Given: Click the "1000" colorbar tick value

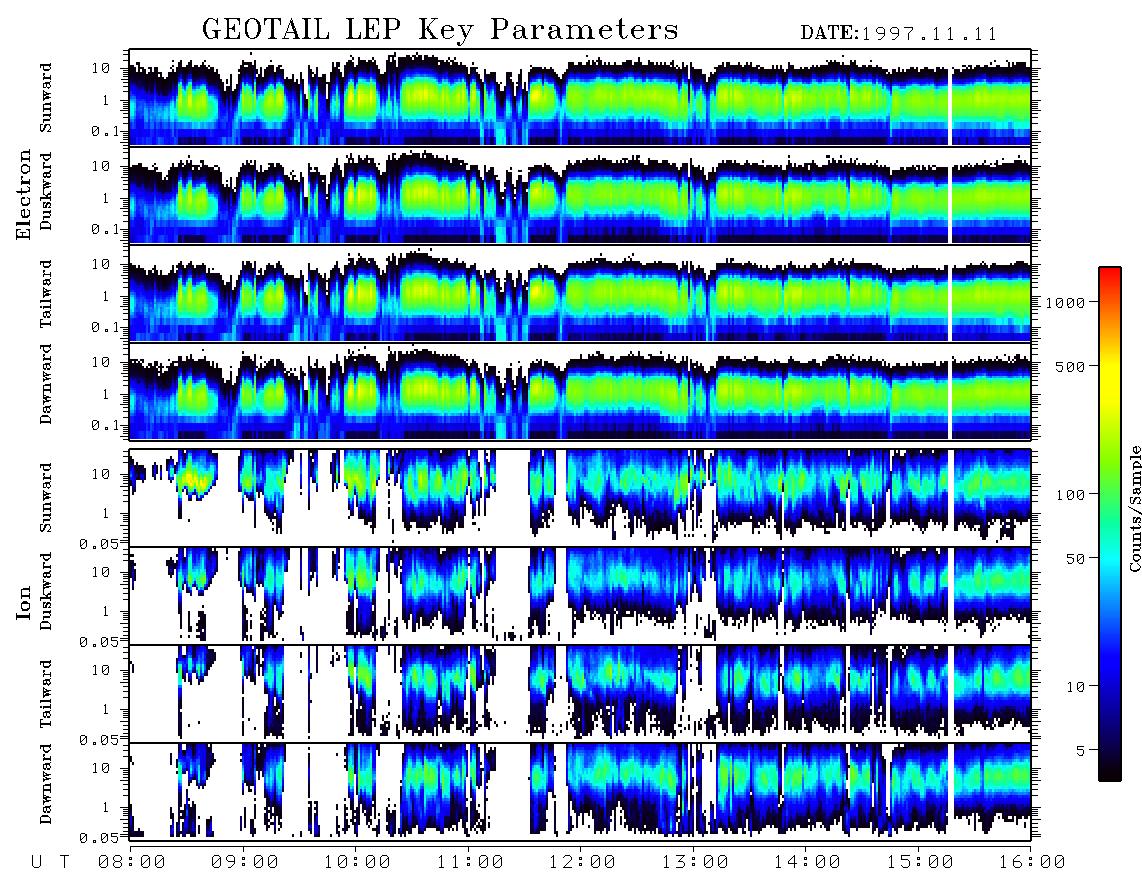Looking at the screenshot, I should 1065,302.
